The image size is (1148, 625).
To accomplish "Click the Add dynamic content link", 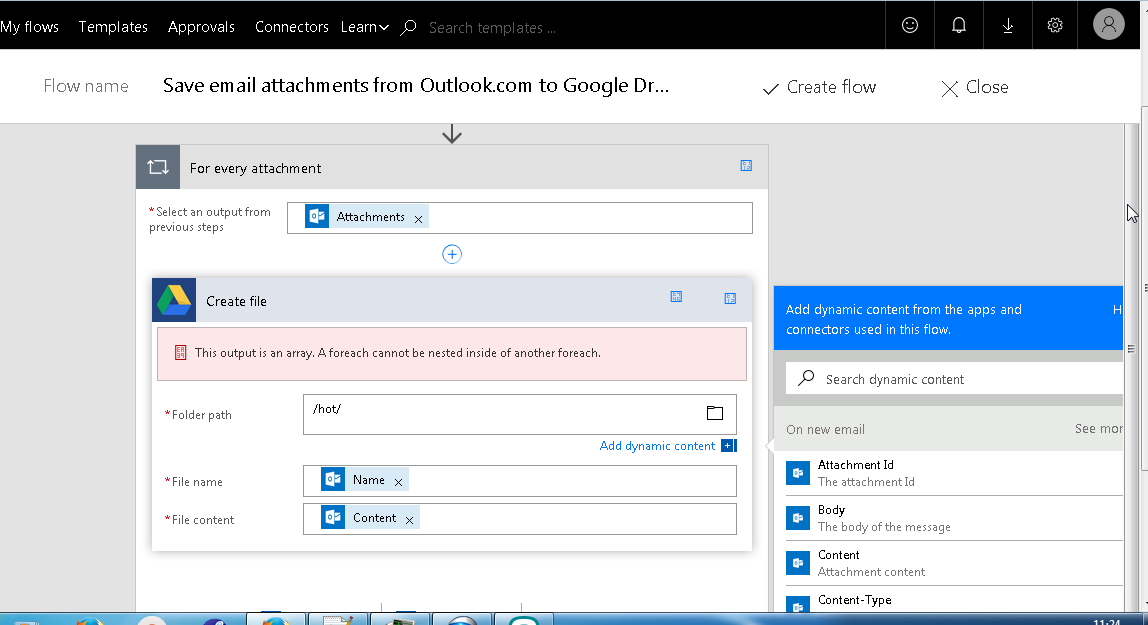I will click(x=657, y=446).
